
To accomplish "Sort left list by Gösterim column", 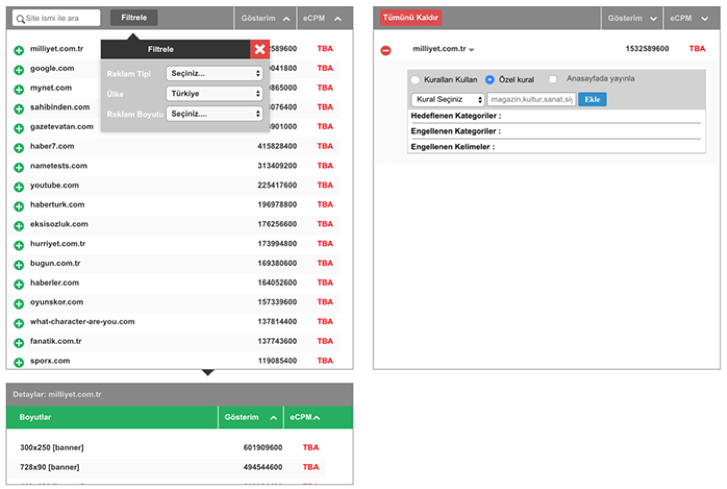I will point(265,18).
